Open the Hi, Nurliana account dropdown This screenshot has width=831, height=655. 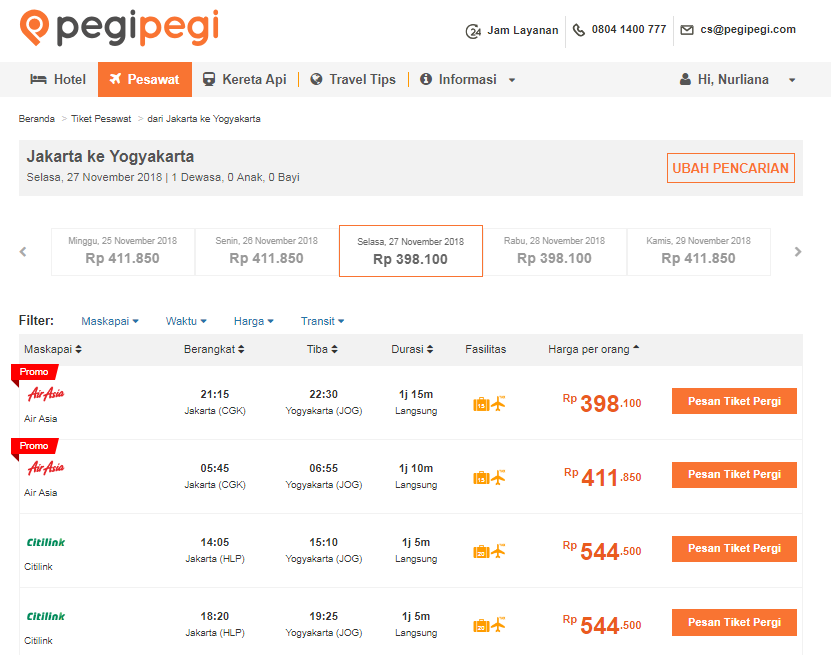click(x=737, y=79)
